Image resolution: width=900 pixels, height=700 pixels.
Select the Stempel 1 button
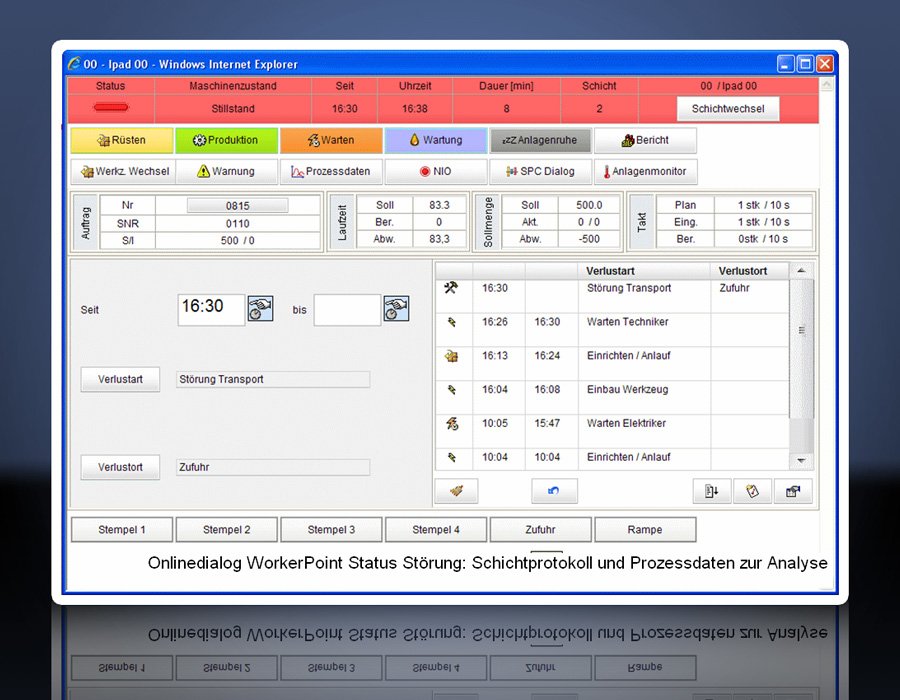122,530
